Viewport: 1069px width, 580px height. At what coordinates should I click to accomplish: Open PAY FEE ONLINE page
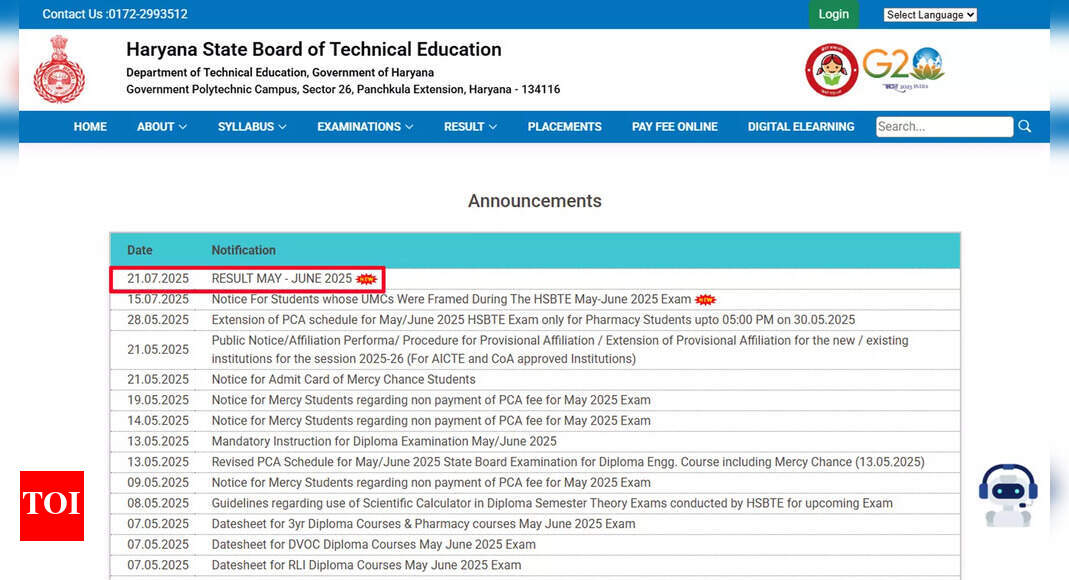pyautogui.click(x=674, y=127)
